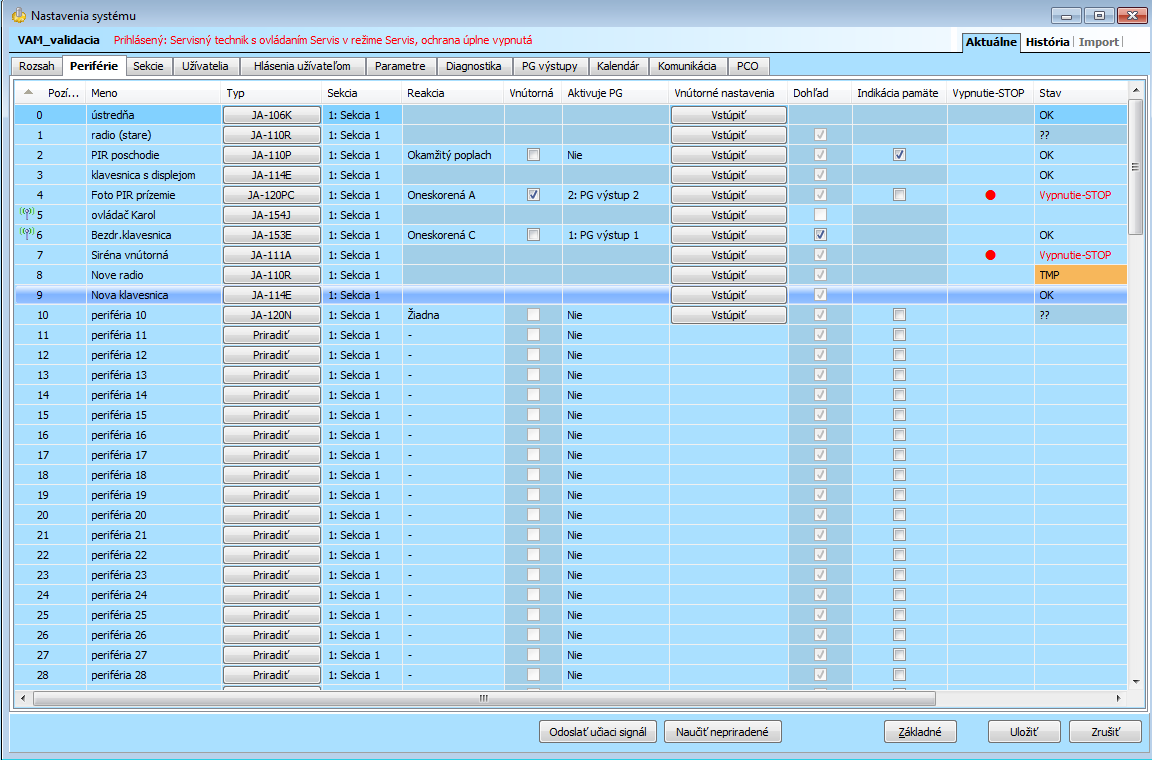Open the Parametre tab
Viewport: 1152px width, 760px height.
click(x=400, y=66)
